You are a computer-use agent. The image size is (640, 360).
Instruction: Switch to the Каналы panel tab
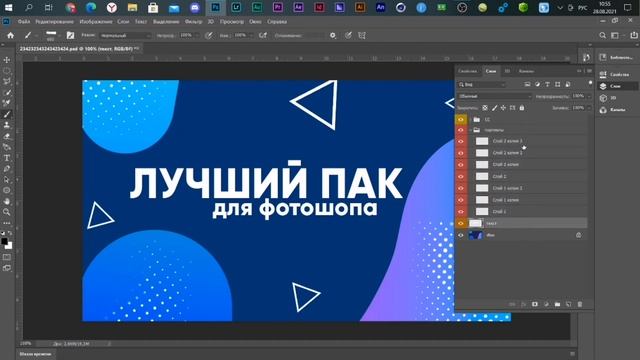pos(526,71)
